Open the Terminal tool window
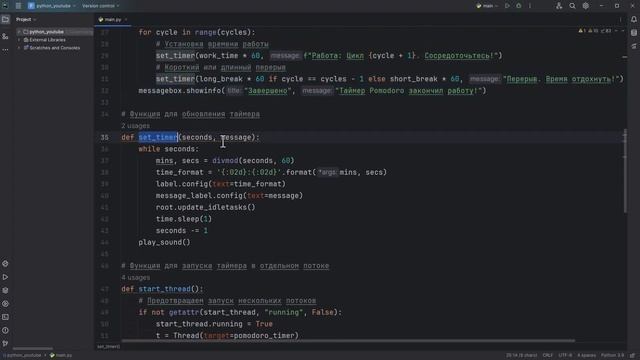Screen dimensions: 640x360 click(x=5, y=317)
